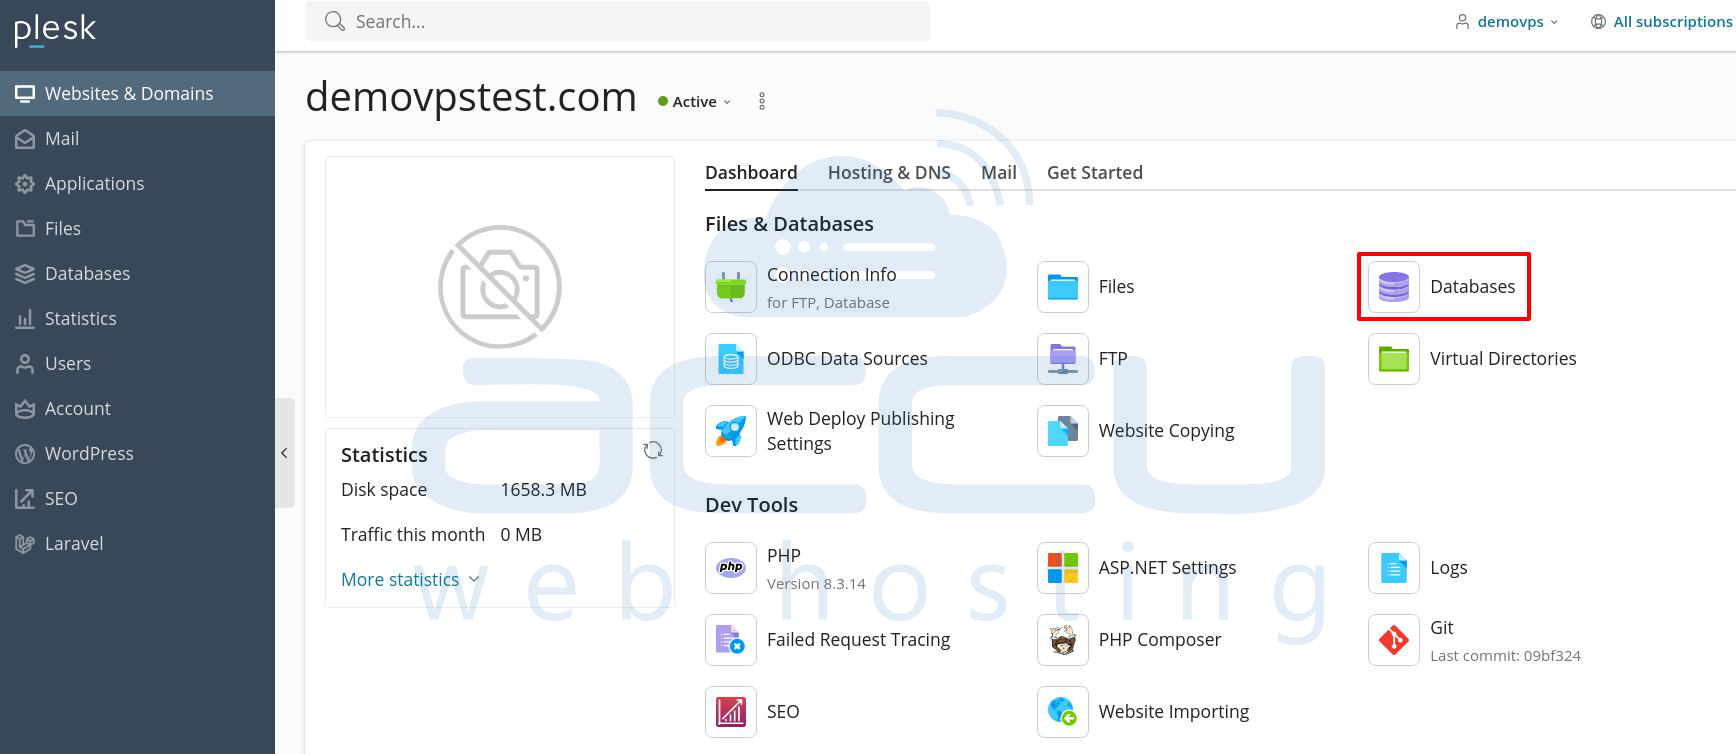Open the Databases stack icon in dashboard
Viewport: 1736px width, 754px height.
1394,287
